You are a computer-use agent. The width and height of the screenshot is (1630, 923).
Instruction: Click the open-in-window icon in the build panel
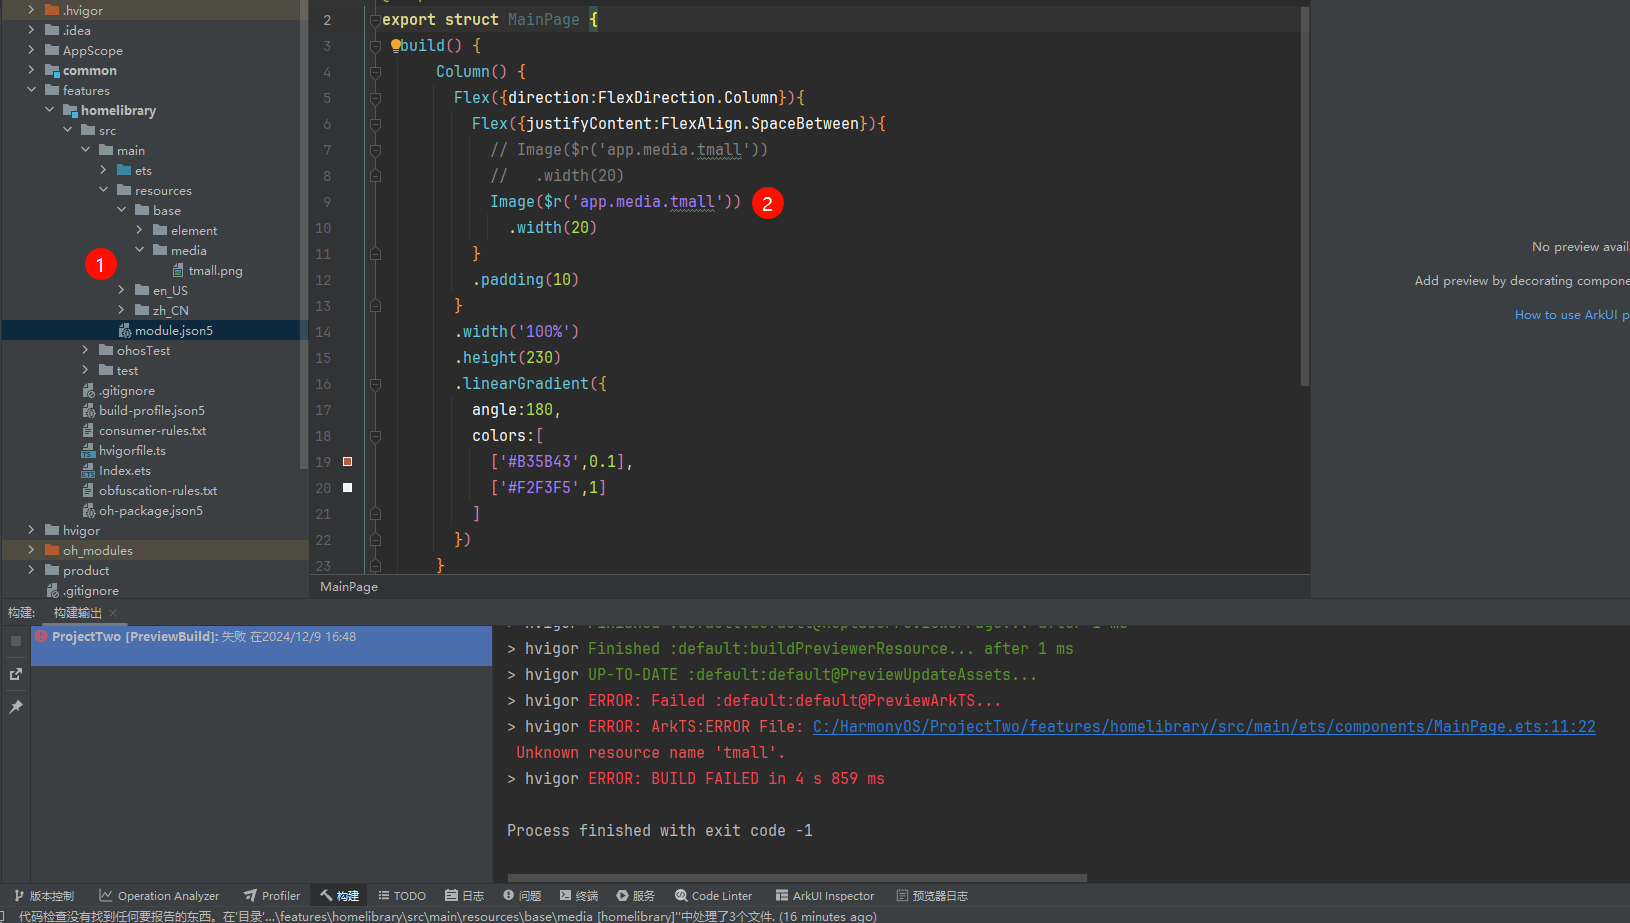click(x=16, y=674)
